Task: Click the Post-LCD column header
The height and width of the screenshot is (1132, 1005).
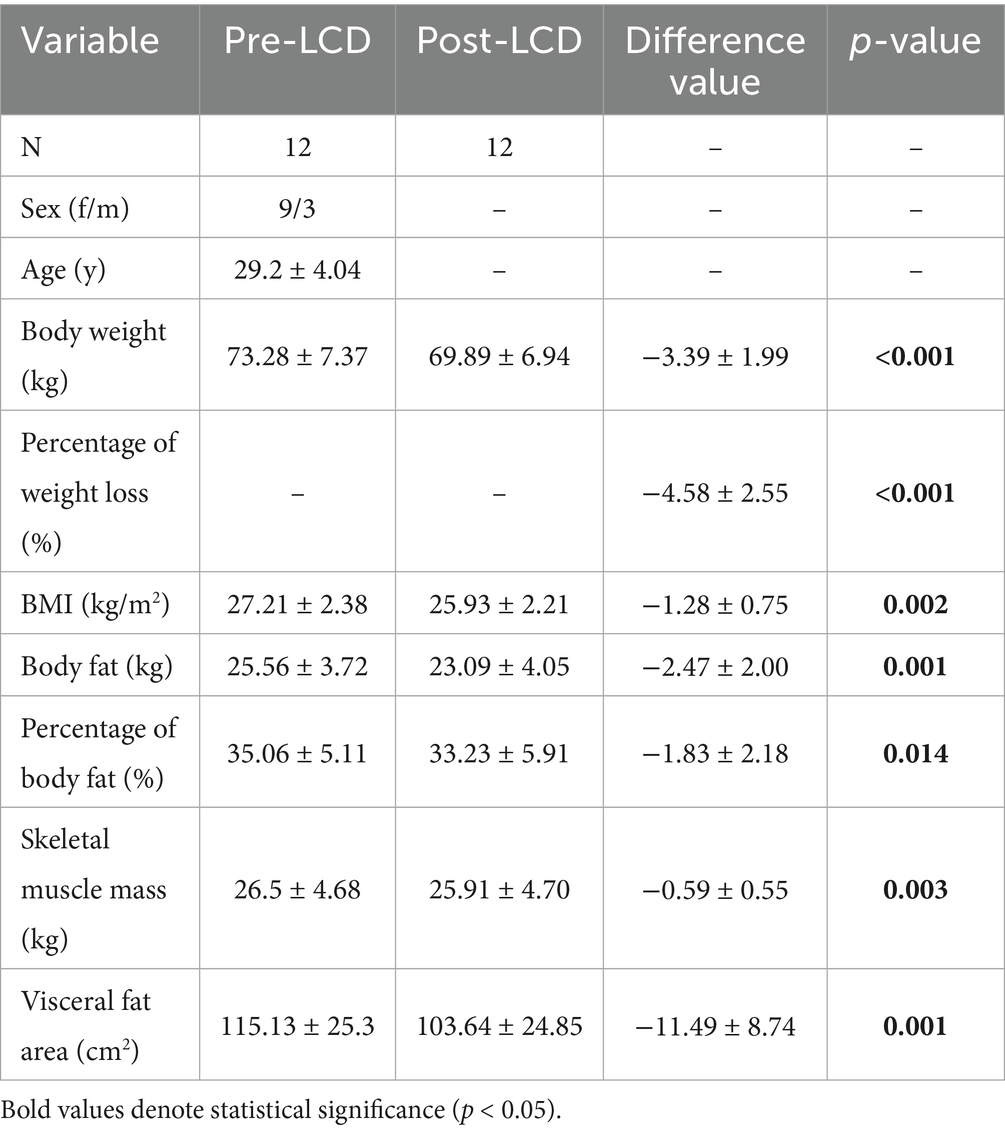Action: pos(499,41)
